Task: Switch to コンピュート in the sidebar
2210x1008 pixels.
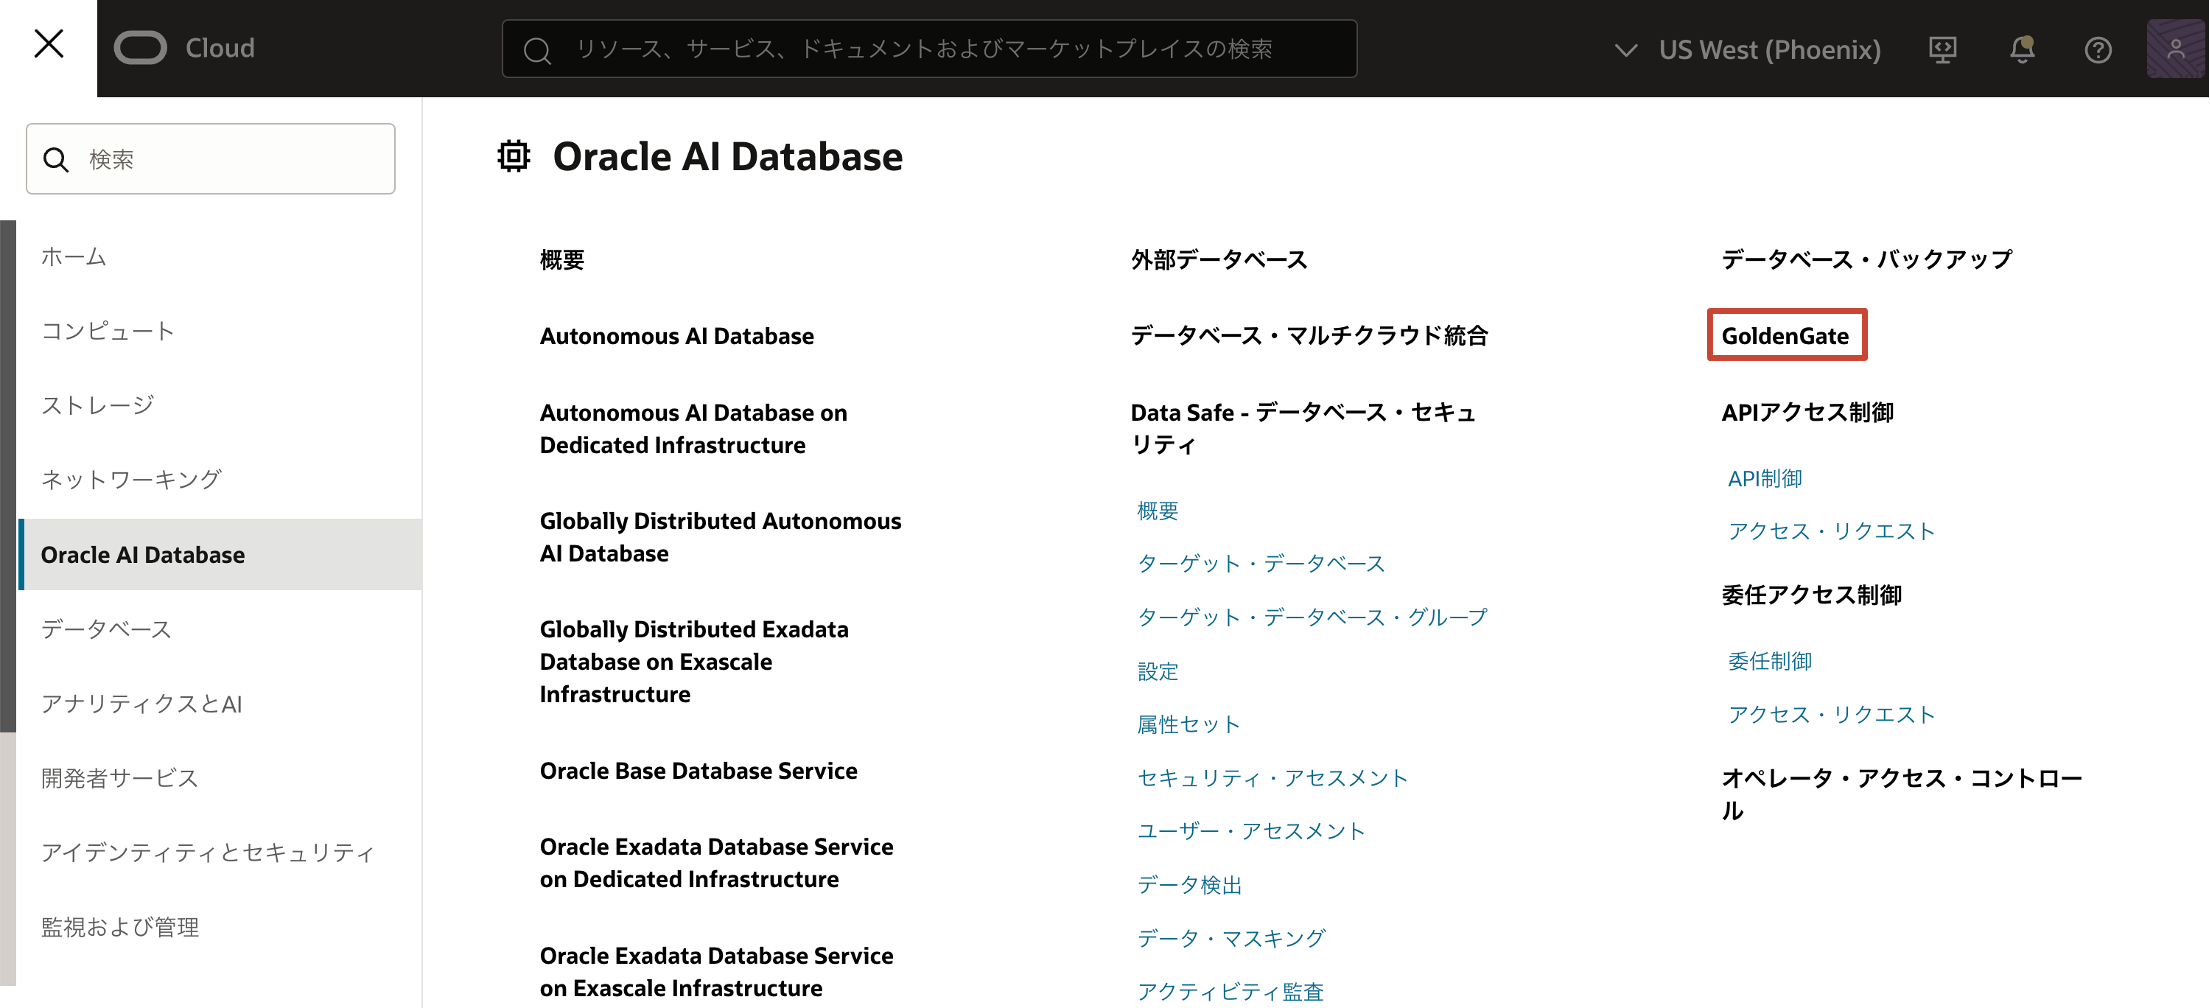Action: (107, 330)
